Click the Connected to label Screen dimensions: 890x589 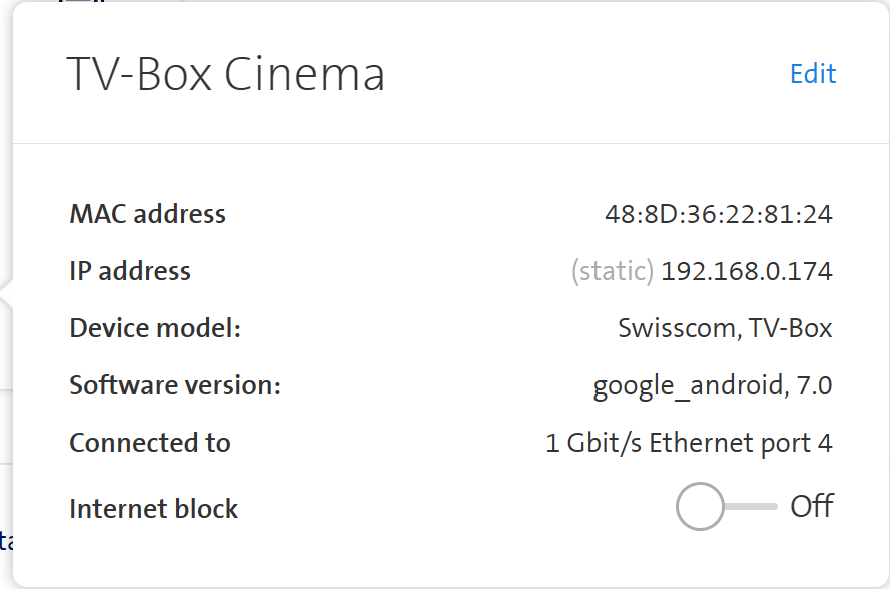[x=150, y=443]
